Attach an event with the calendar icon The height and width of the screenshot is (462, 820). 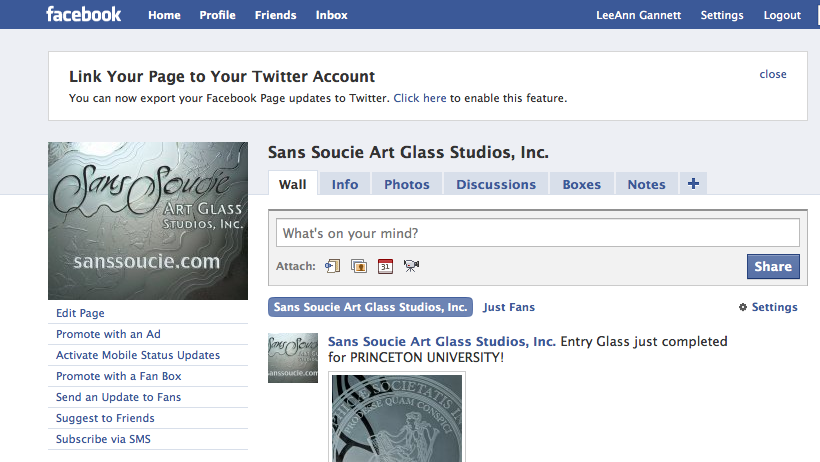point(385,266)
